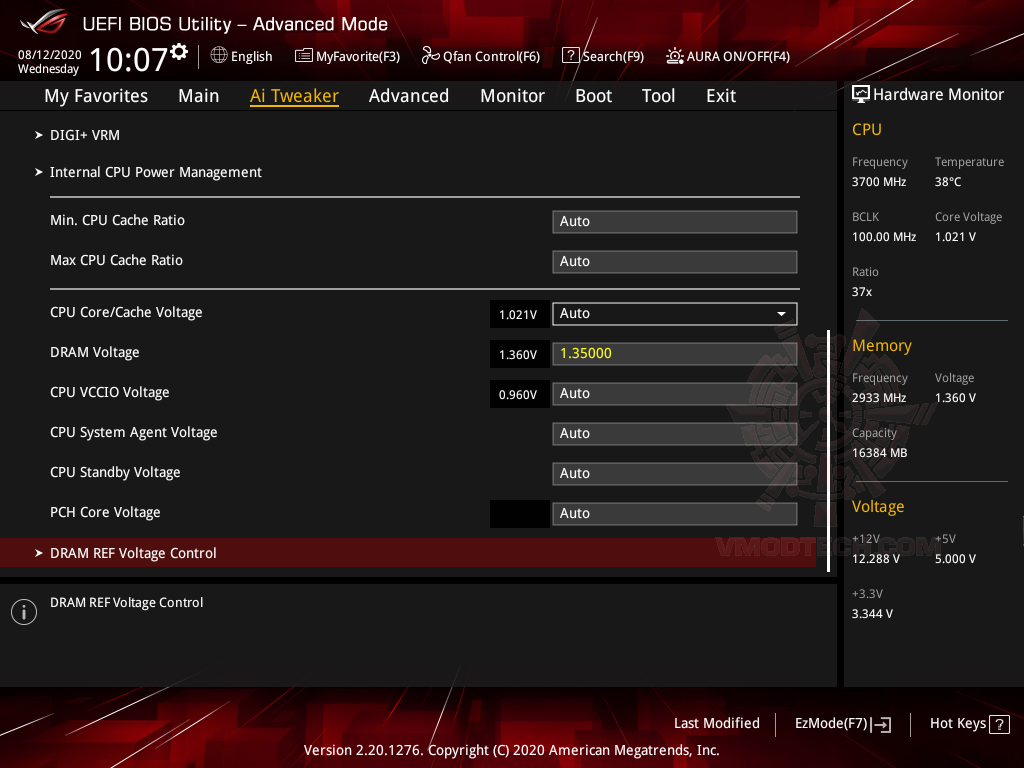Screen dimensions: 1024x768
Task: Click the vertical scrollbar of settings list
Action: (x=828, y=451)
